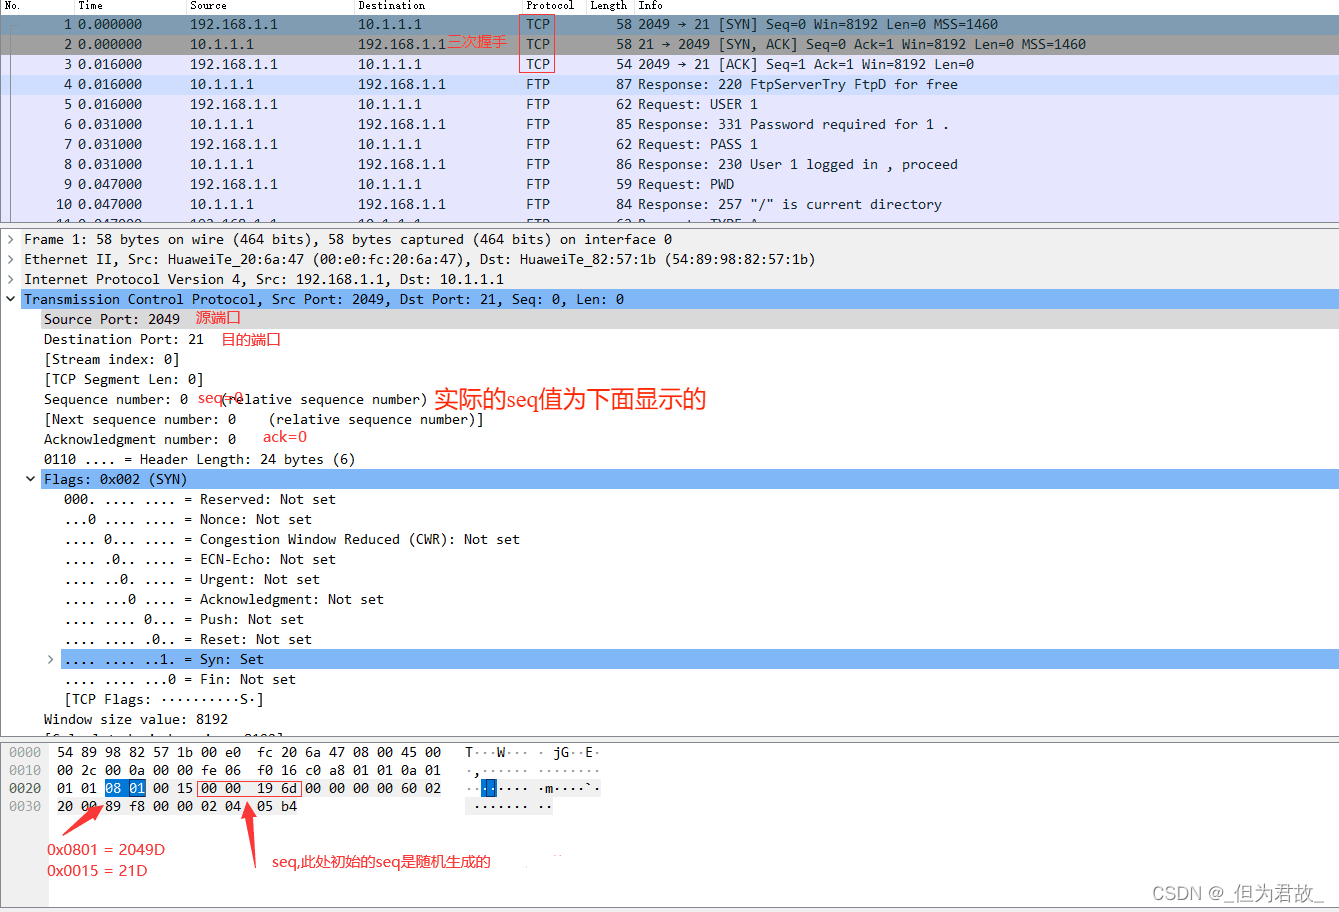Collapse the Flags: 0x002 (SYN) tree
Screen dimensions: 1339x912
point(31,479)
